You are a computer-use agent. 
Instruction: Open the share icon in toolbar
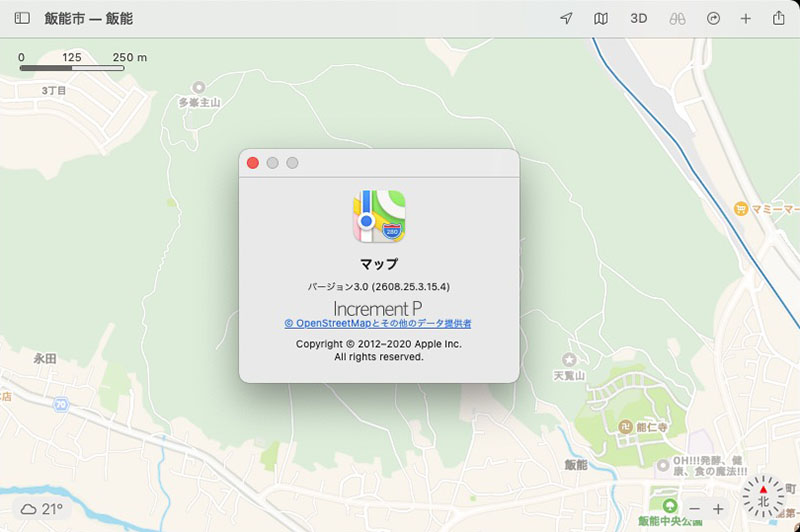[x=779, y=18]
